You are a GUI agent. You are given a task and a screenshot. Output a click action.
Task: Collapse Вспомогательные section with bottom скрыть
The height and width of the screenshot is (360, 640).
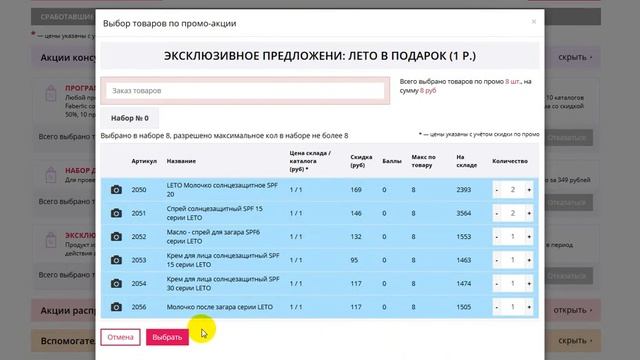click(575, 340)
